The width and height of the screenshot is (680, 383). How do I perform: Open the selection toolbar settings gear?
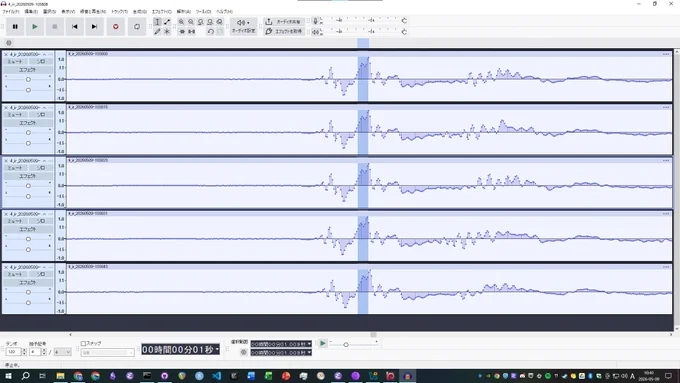(x=244, y=352)
